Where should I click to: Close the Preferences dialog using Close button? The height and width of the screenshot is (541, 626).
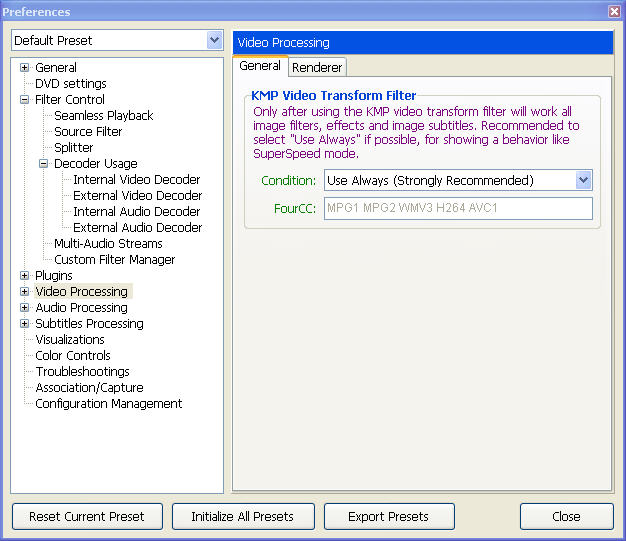(566, 517)
